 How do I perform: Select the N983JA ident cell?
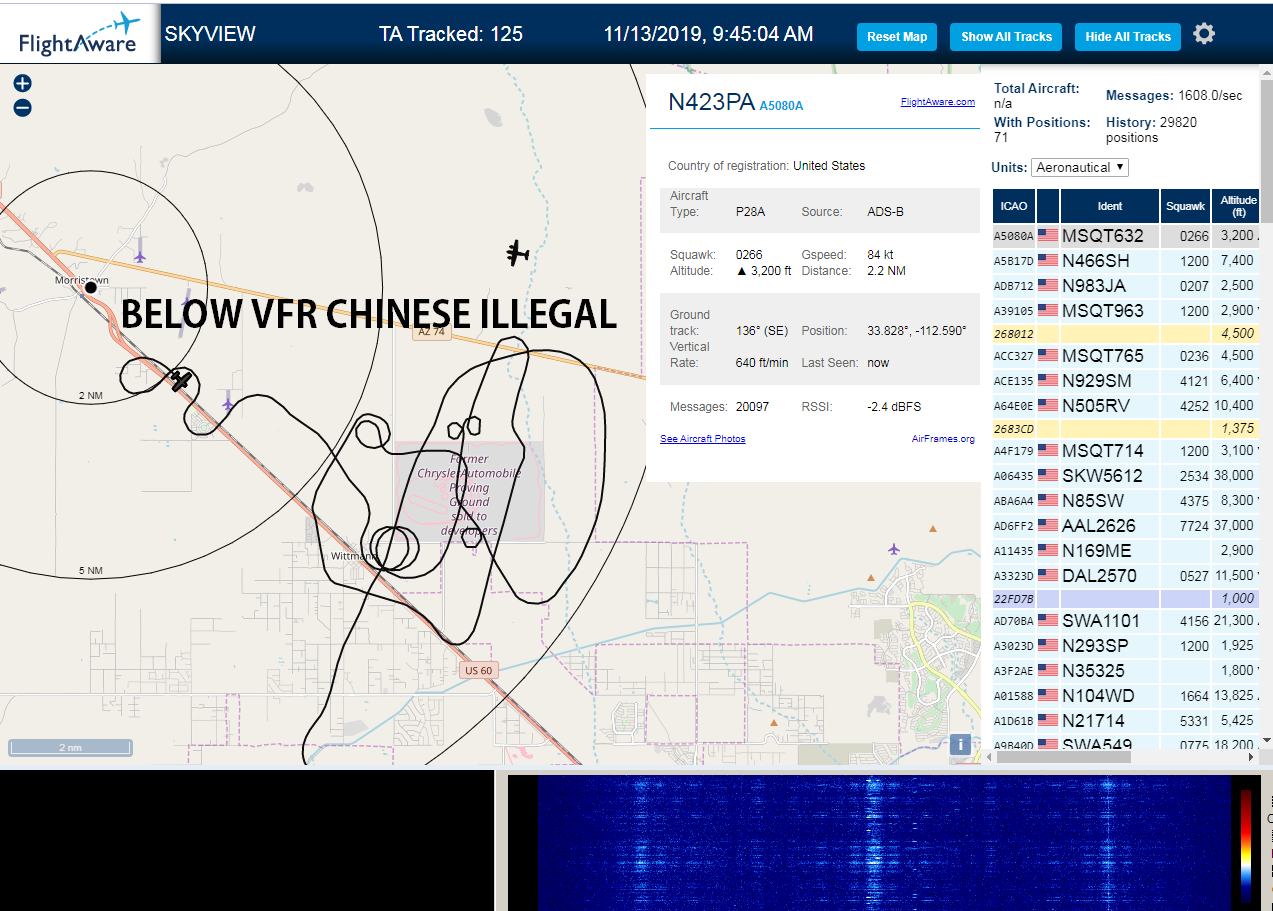[1110, 286]
